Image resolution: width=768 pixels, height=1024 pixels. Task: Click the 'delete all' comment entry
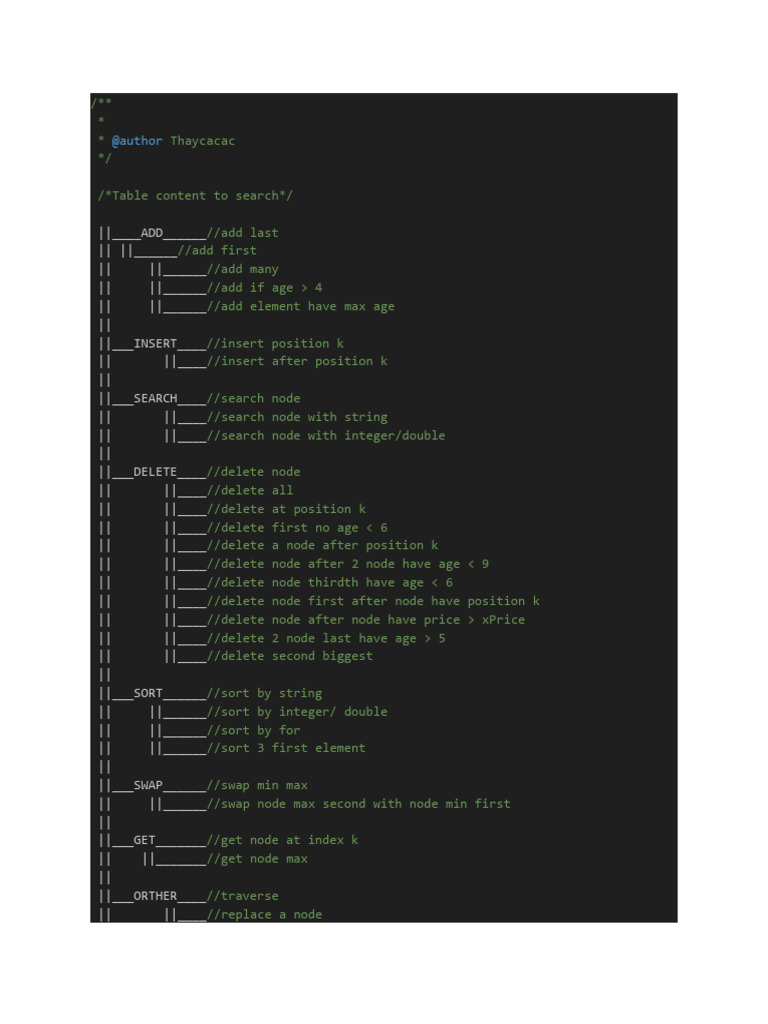(250, 491)
